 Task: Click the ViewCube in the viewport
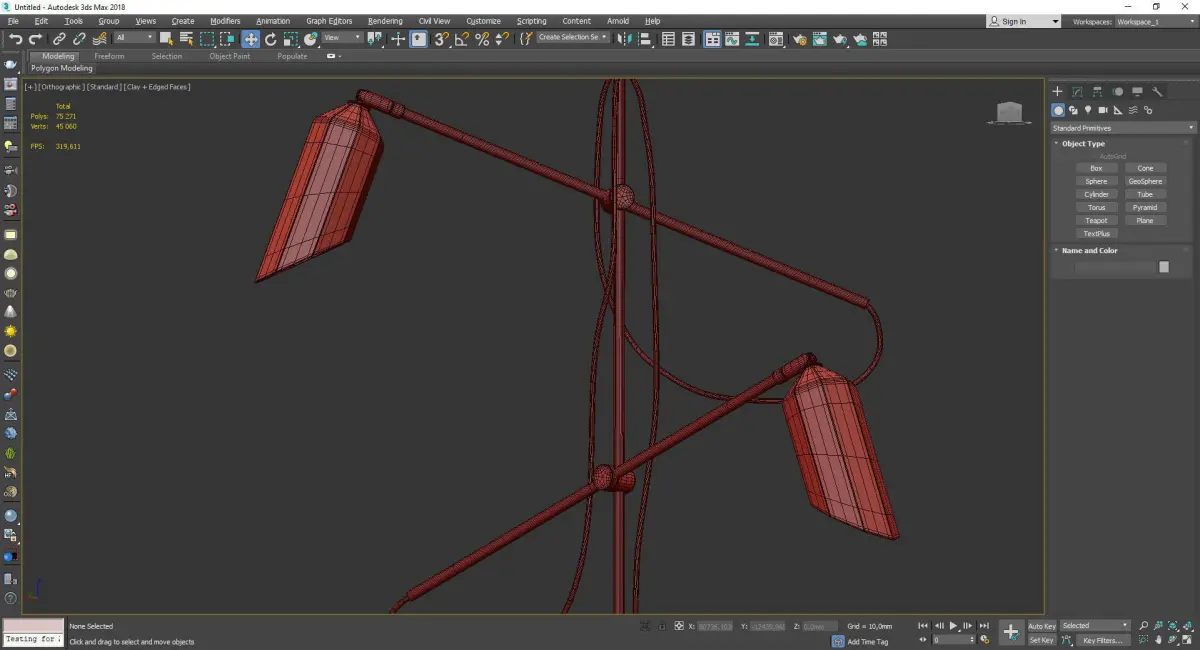[1009, 112]
